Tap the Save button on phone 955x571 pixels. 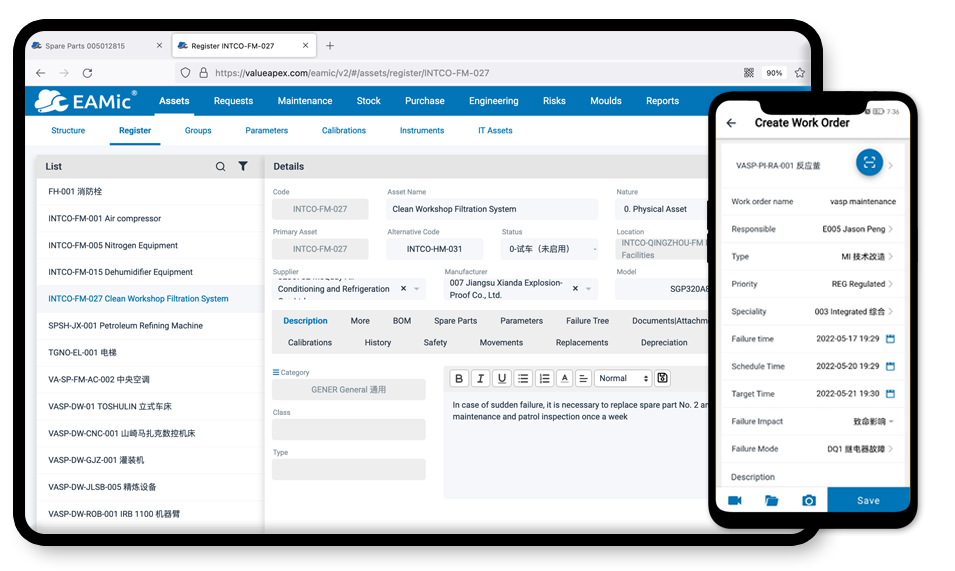(869, 500)
